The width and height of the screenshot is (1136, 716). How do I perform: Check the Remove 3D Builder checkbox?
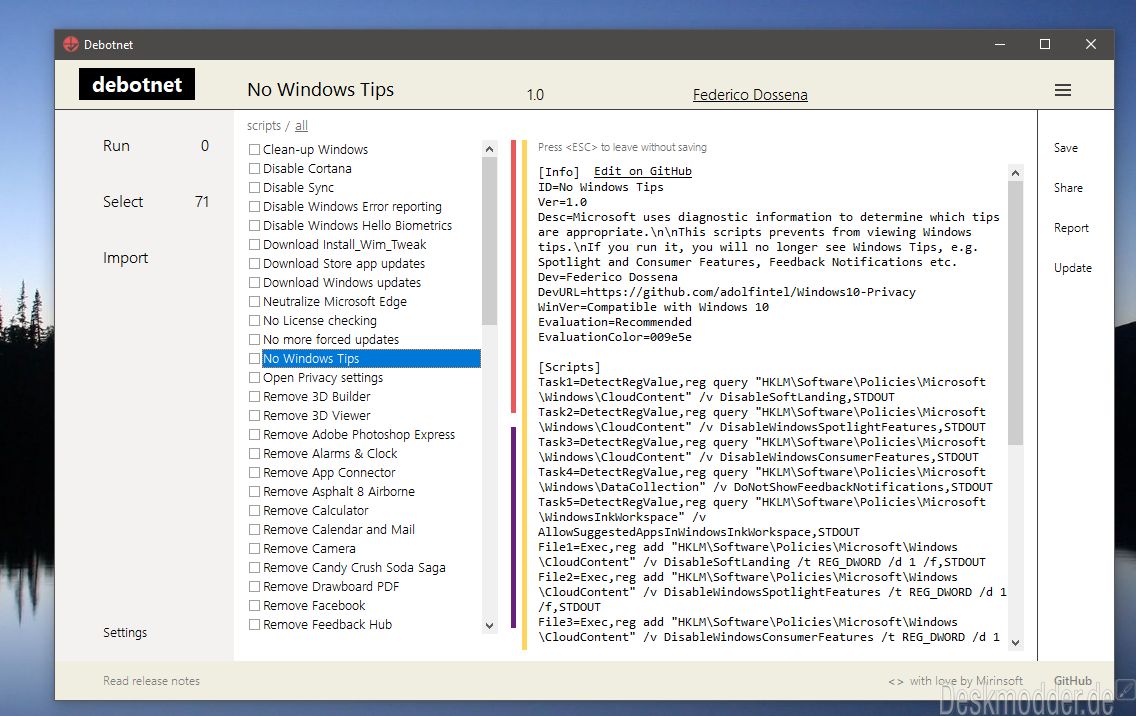254,396
